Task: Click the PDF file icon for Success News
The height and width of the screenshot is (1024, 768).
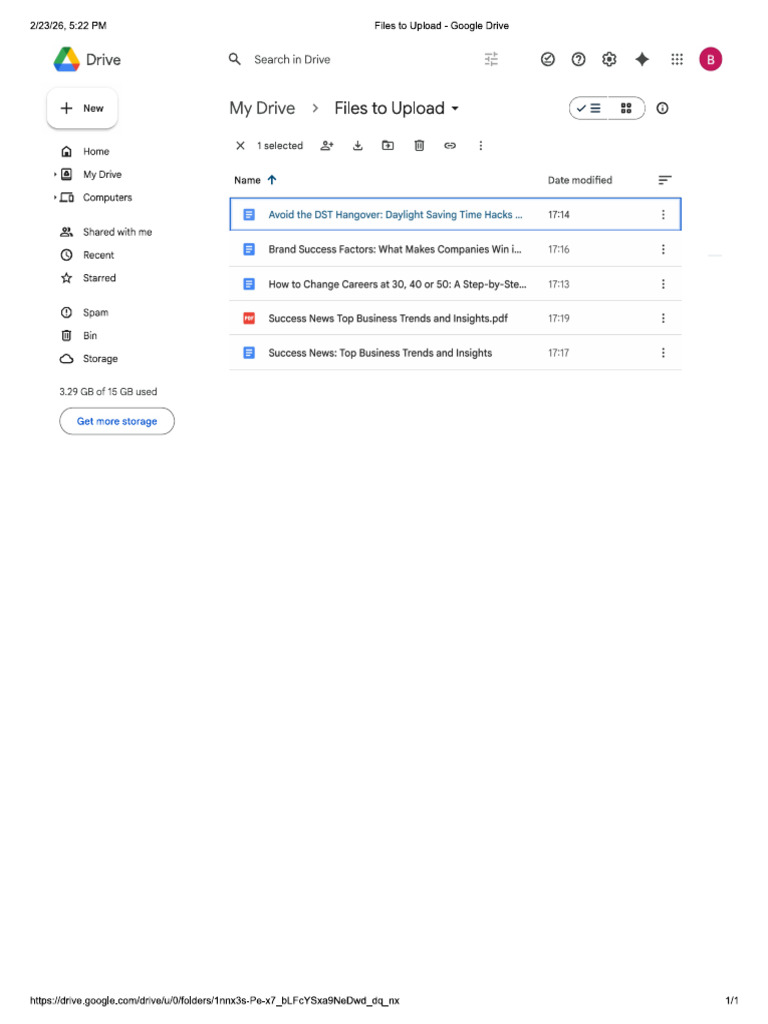Action: tap(249, 318)
